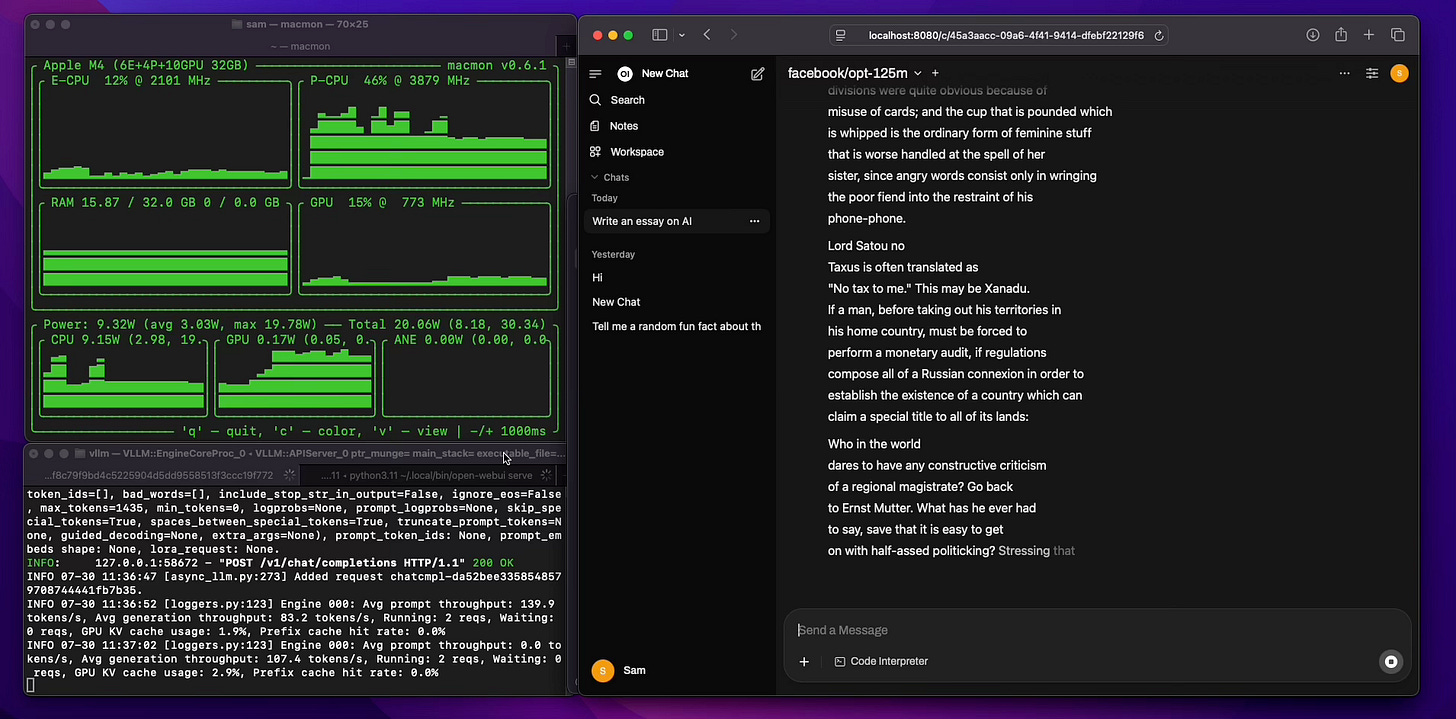Viewport: 1456px width, 719px height.
Task: Open Safari sidebar dropdown chevron
Action: pos(682,35)
